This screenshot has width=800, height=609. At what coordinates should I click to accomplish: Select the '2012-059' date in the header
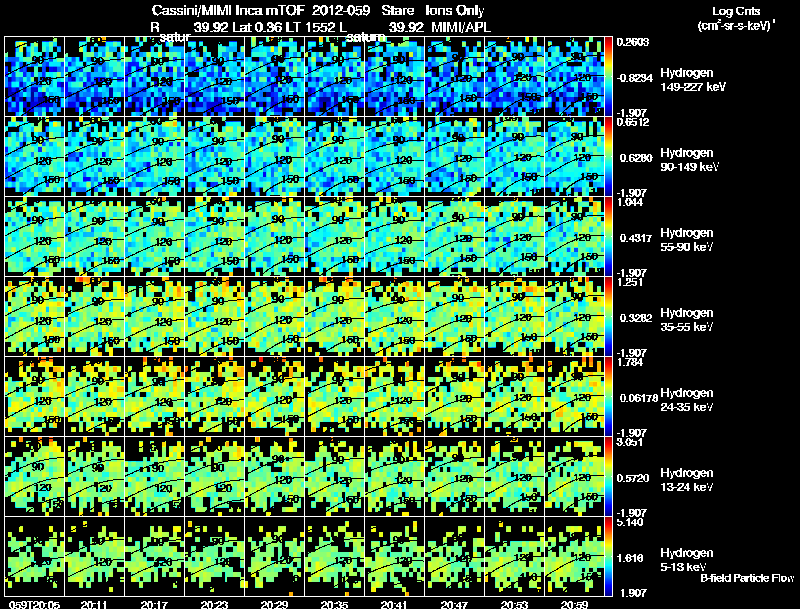click(x=340, y=11)
